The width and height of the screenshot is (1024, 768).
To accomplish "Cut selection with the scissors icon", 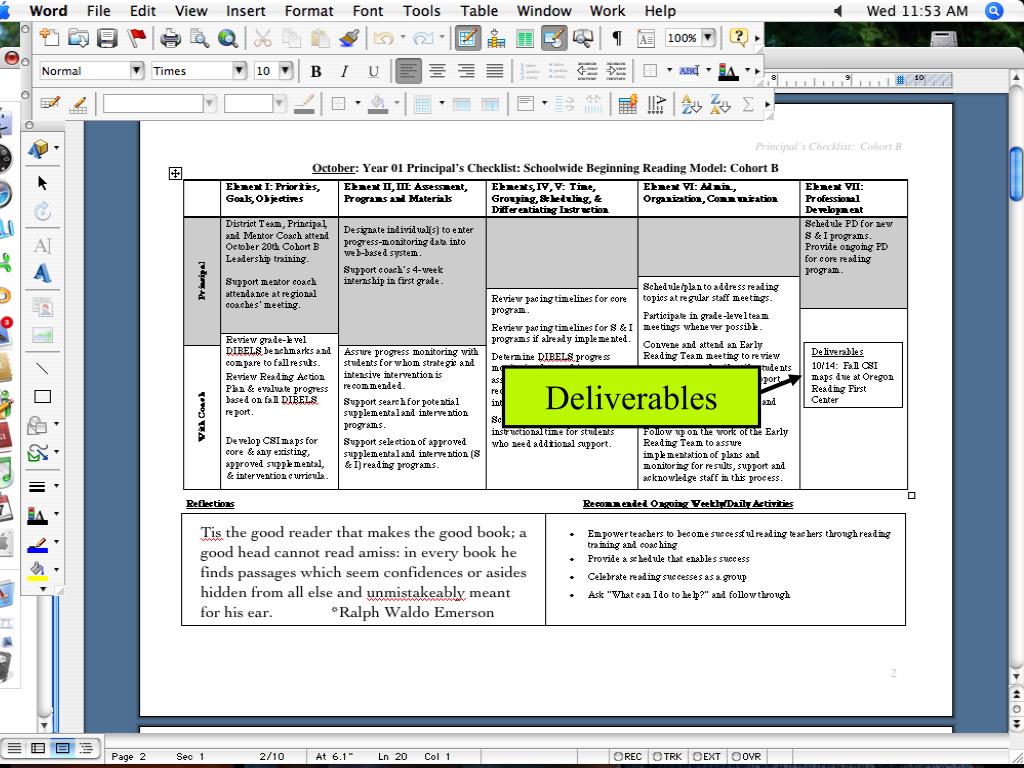I will (x=263, y=38).
